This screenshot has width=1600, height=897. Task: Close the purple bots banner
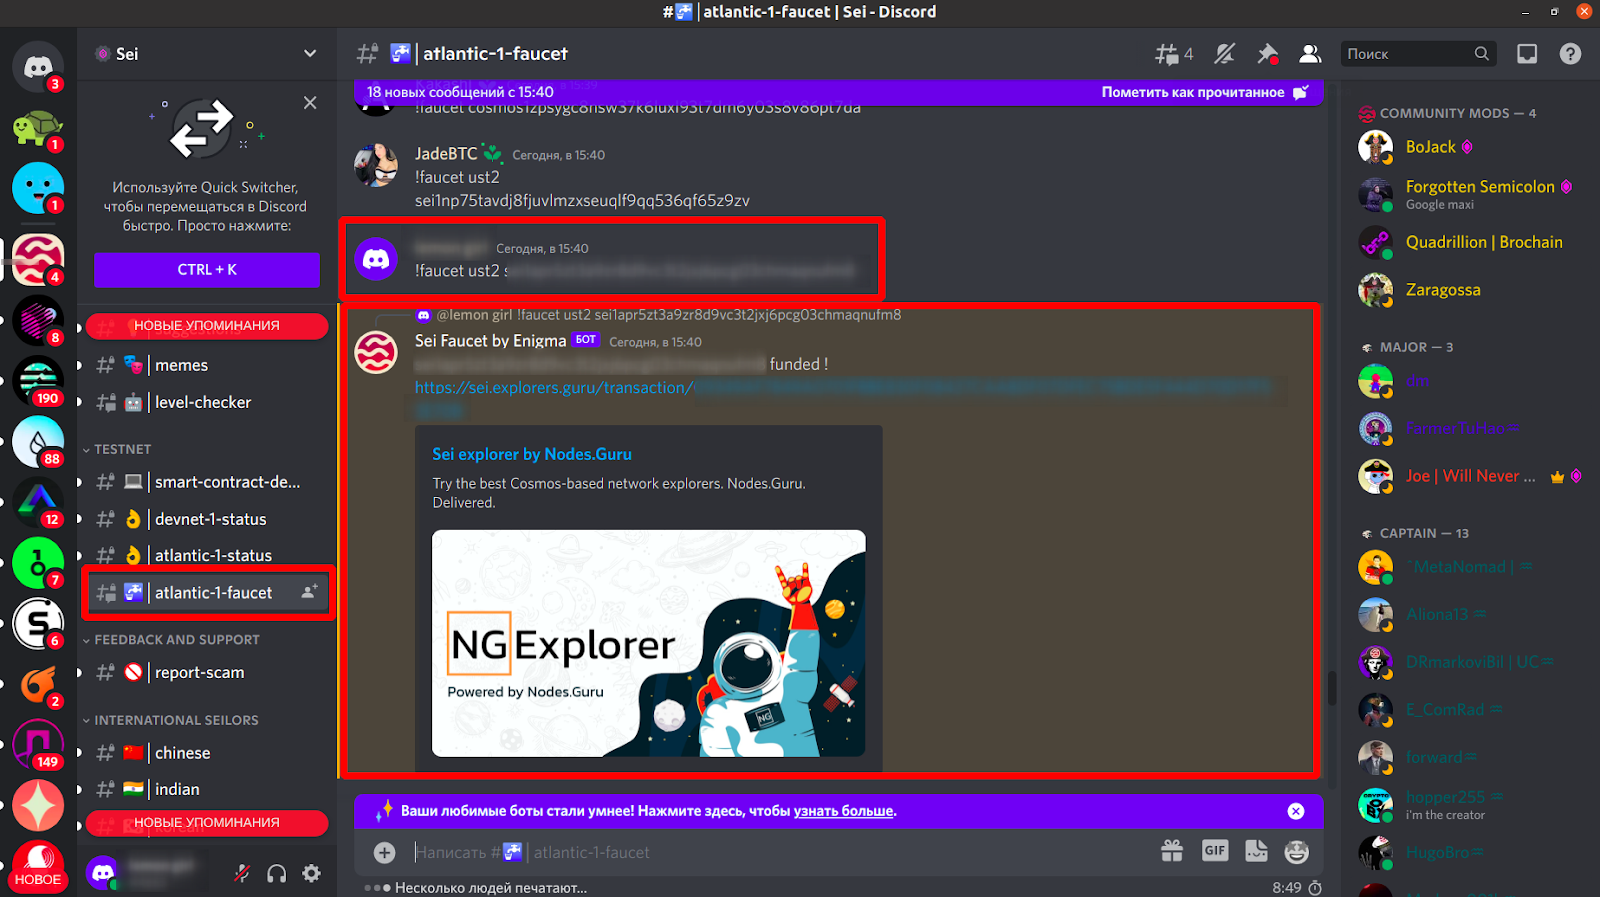point(1296,811)
